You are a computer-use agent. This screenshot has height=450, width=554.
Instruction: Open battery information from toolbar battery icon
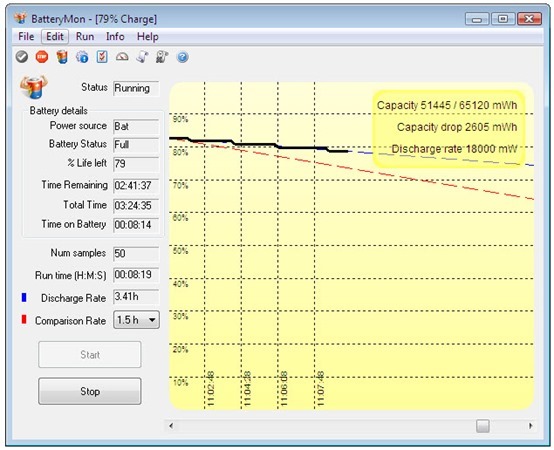(x=62, y=57)
